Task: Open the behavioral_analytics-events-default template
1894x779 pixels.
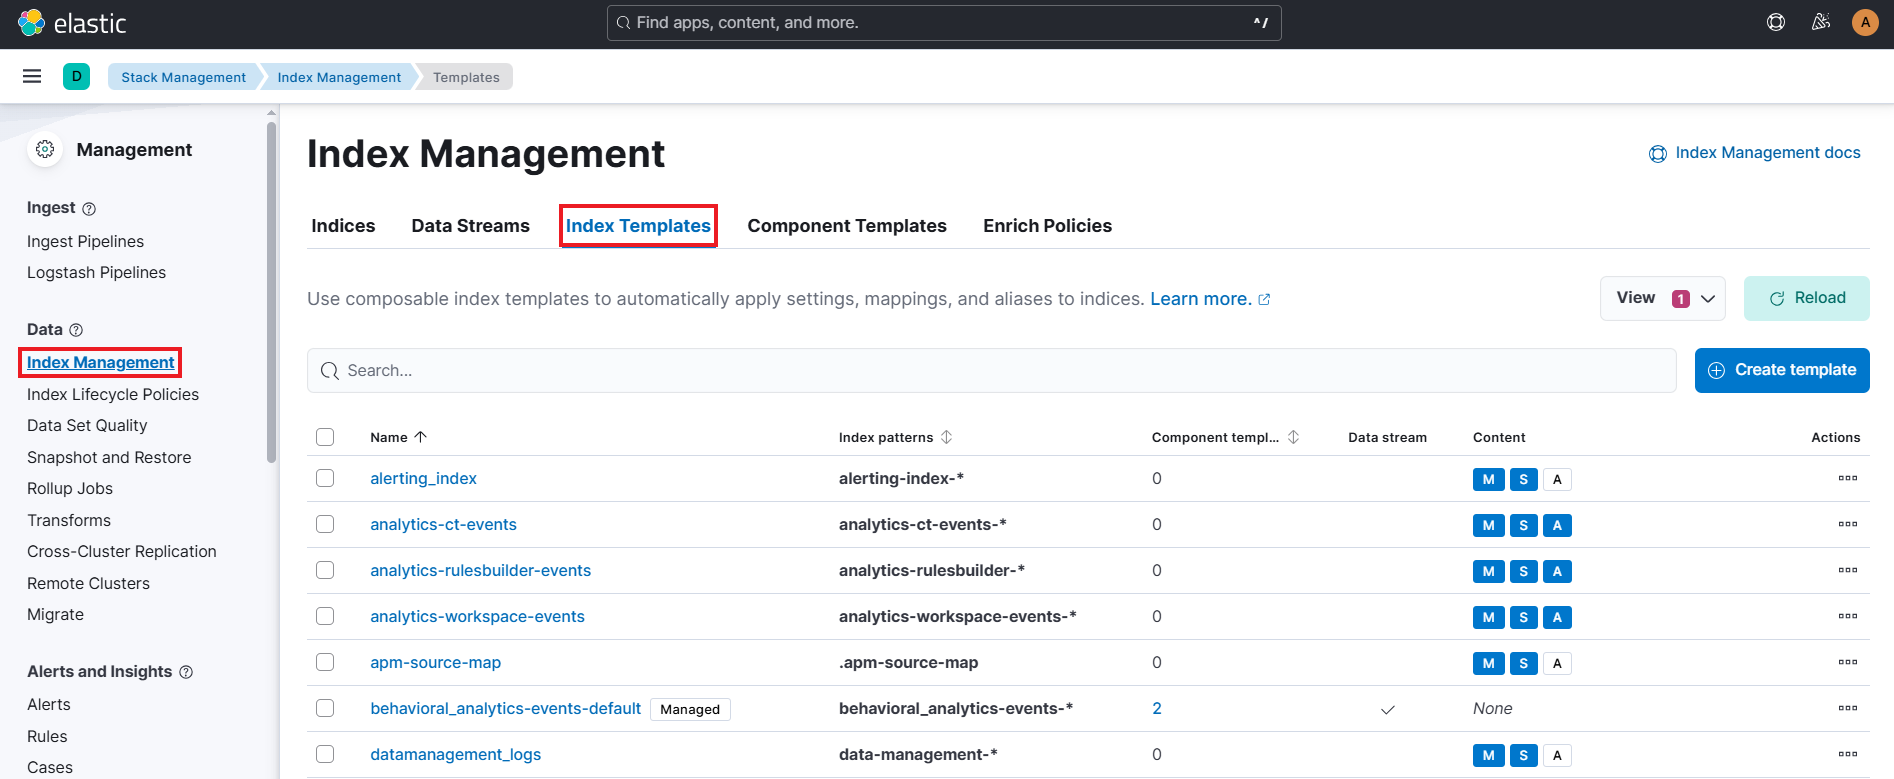Action: [x=505, y=708]
